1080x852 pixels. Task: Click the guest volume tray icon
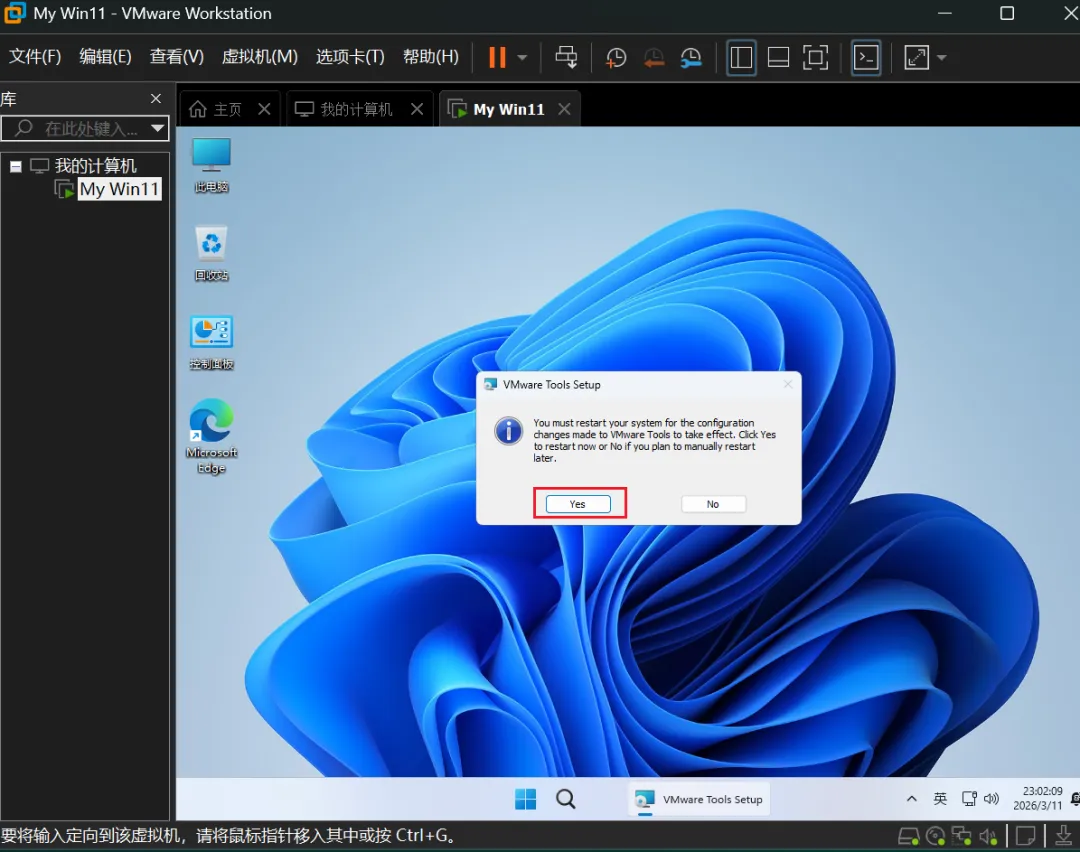tap(991, 799)
